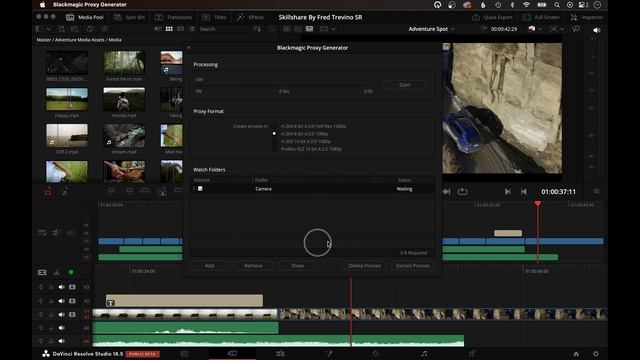
Task: Click the upper timeline red playhead marker
Action: (x=538, y=203)
